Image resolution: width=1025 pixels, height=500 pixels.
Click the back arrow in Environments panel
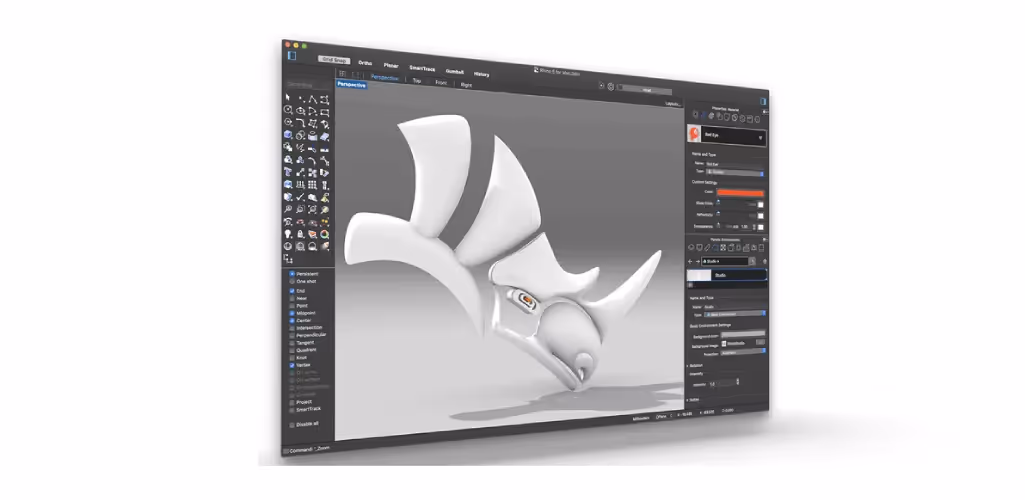click(690, 261)
